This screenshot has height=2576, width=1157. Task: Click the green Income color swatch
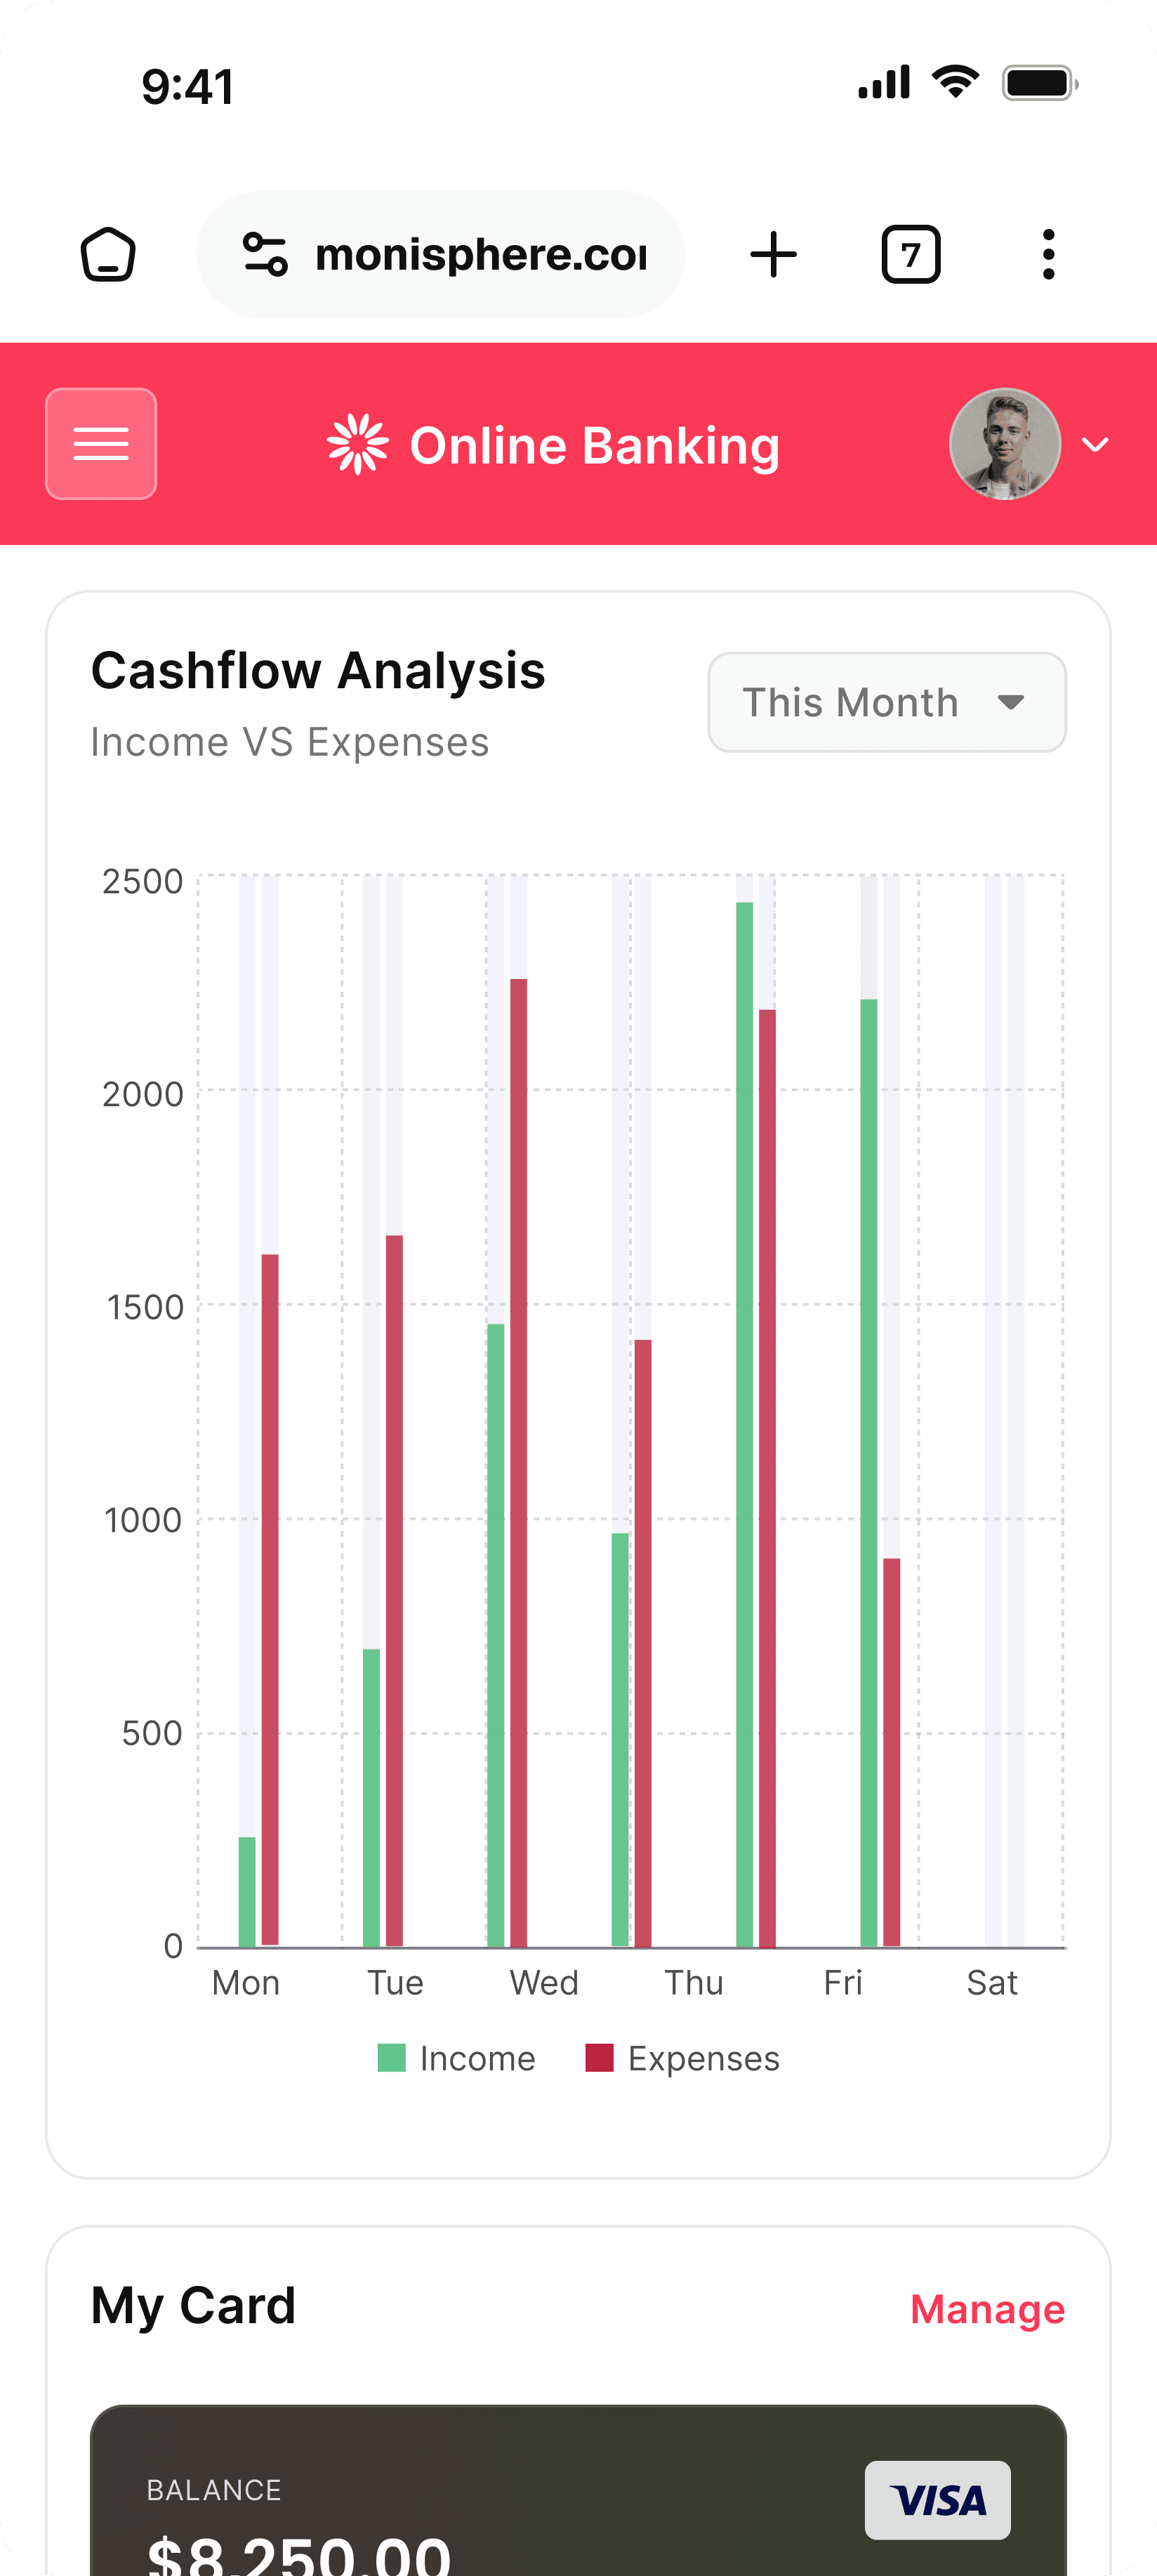[x=392, y=2058]
